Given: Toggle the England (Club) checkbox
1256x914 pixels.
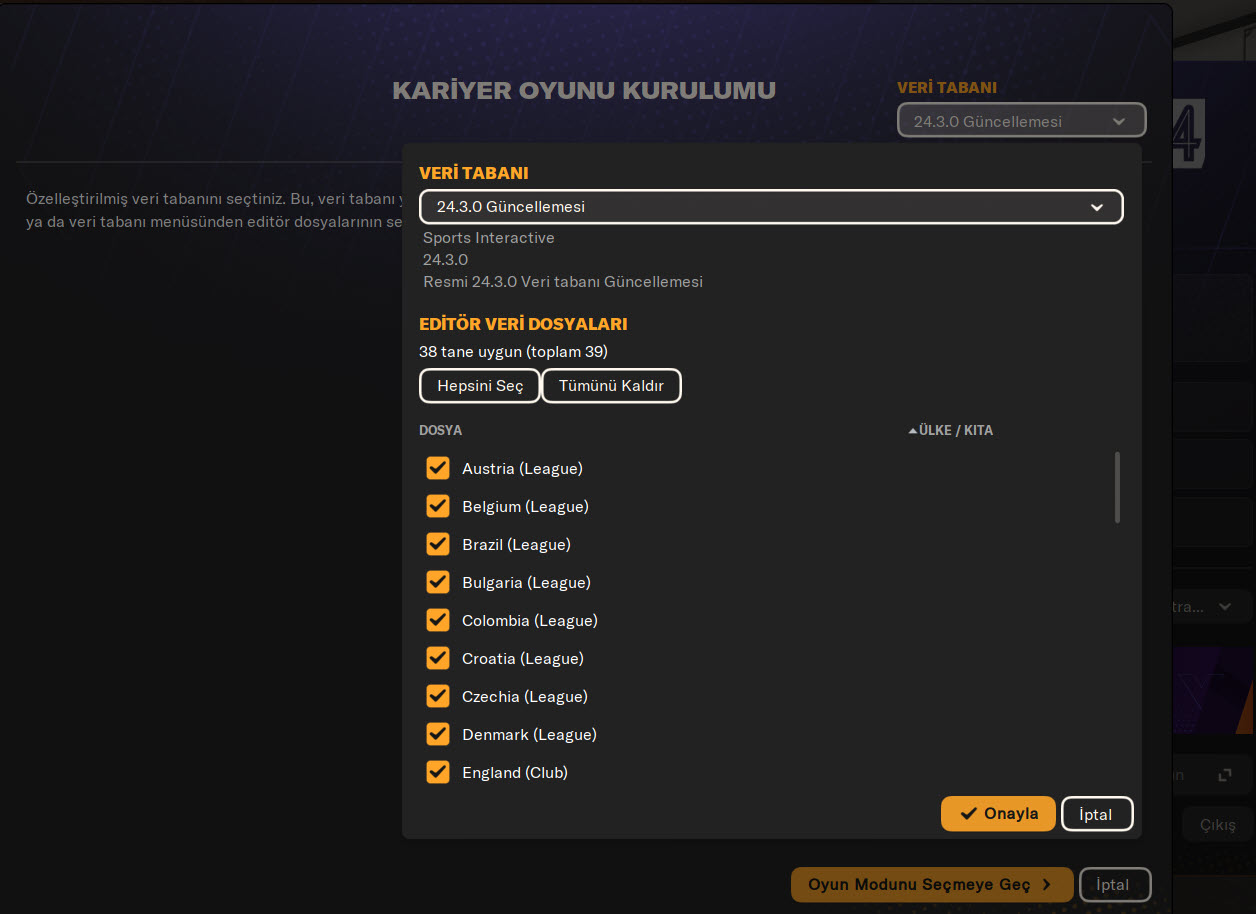Looking at the screenshot, I should (438, 772).
